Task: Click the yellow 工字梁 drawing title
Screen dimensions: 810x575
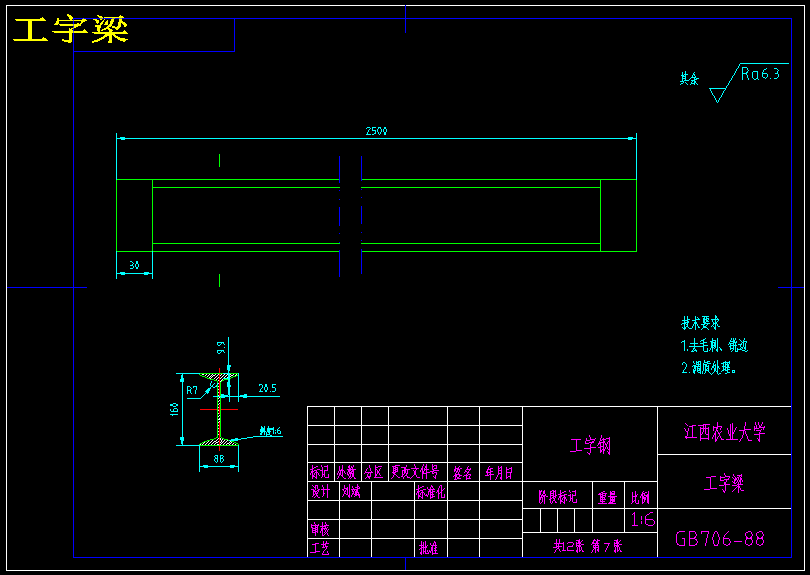Action: click(x=71, y=29)
